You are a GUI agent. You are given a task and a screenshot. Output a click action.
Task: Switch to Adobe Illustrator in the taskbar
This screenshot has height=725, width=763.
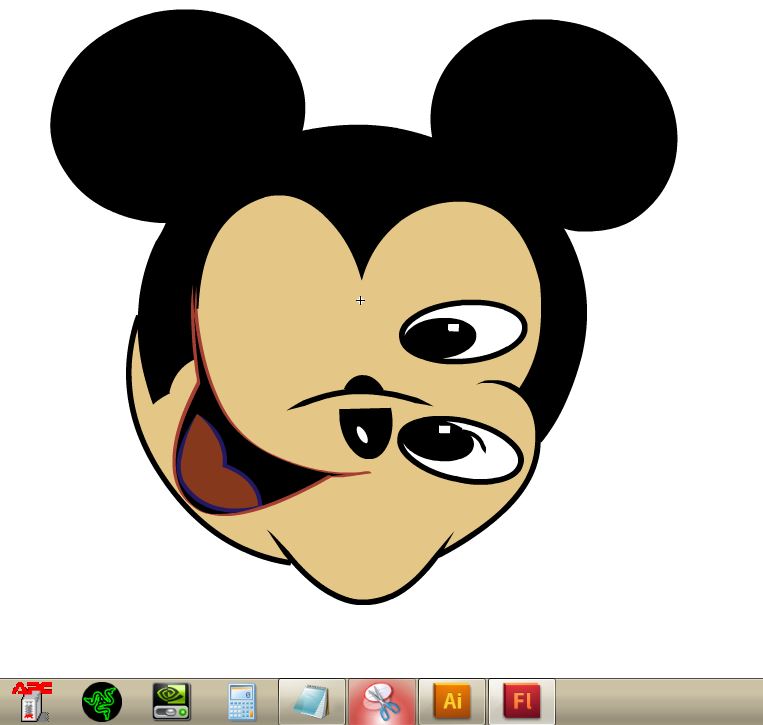click(452, 702)
